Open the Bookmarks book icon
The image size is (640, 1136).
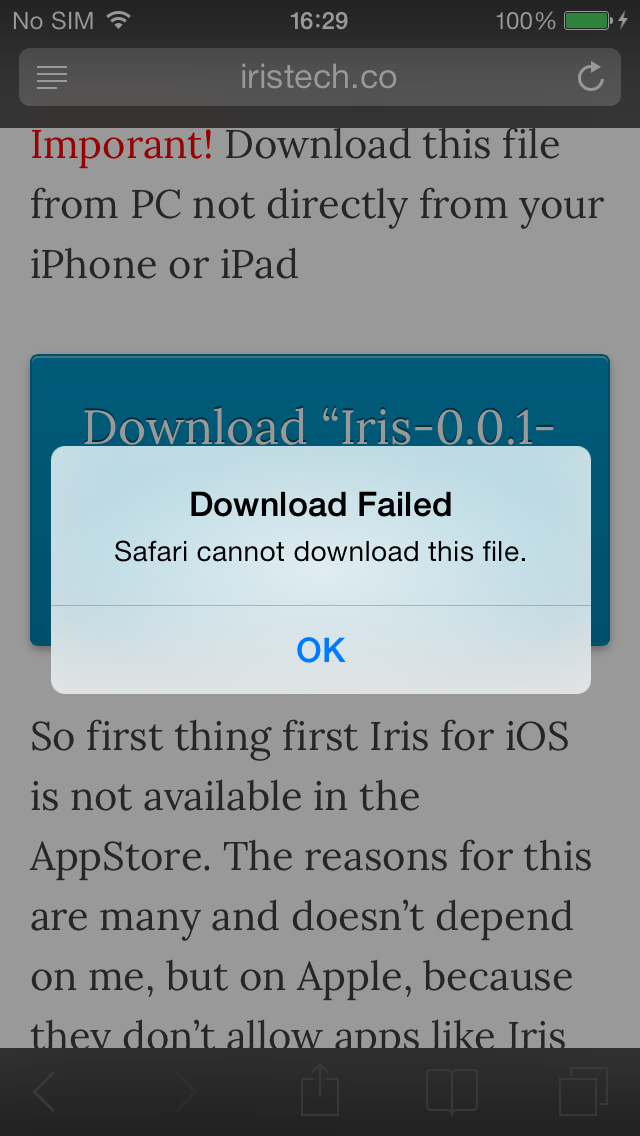pyautogui.click(x=452, y=1091)
